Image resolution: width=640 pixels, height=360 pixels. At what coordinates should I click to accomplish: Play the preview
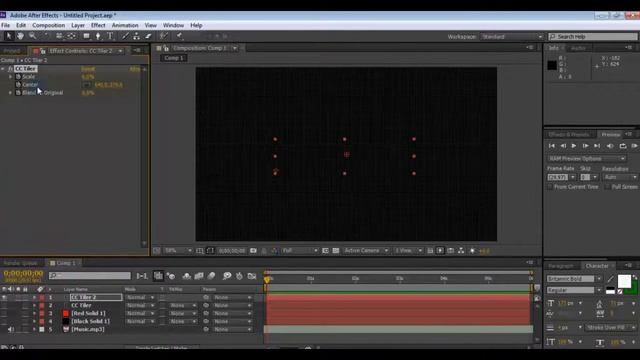(x=574, y=146)
